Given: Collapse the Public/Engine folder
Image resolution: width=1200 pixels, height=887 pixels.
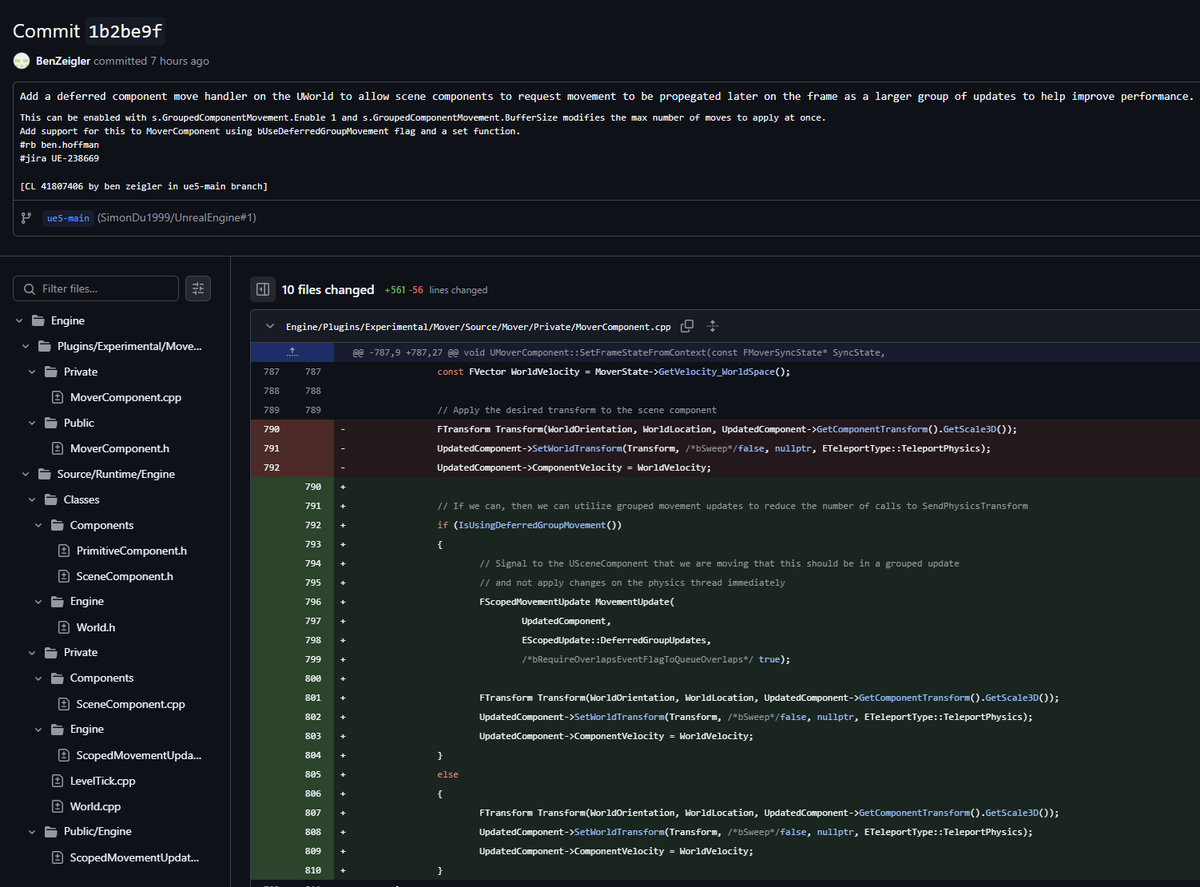Looking at the screenshot, I should tap(32, 831).
